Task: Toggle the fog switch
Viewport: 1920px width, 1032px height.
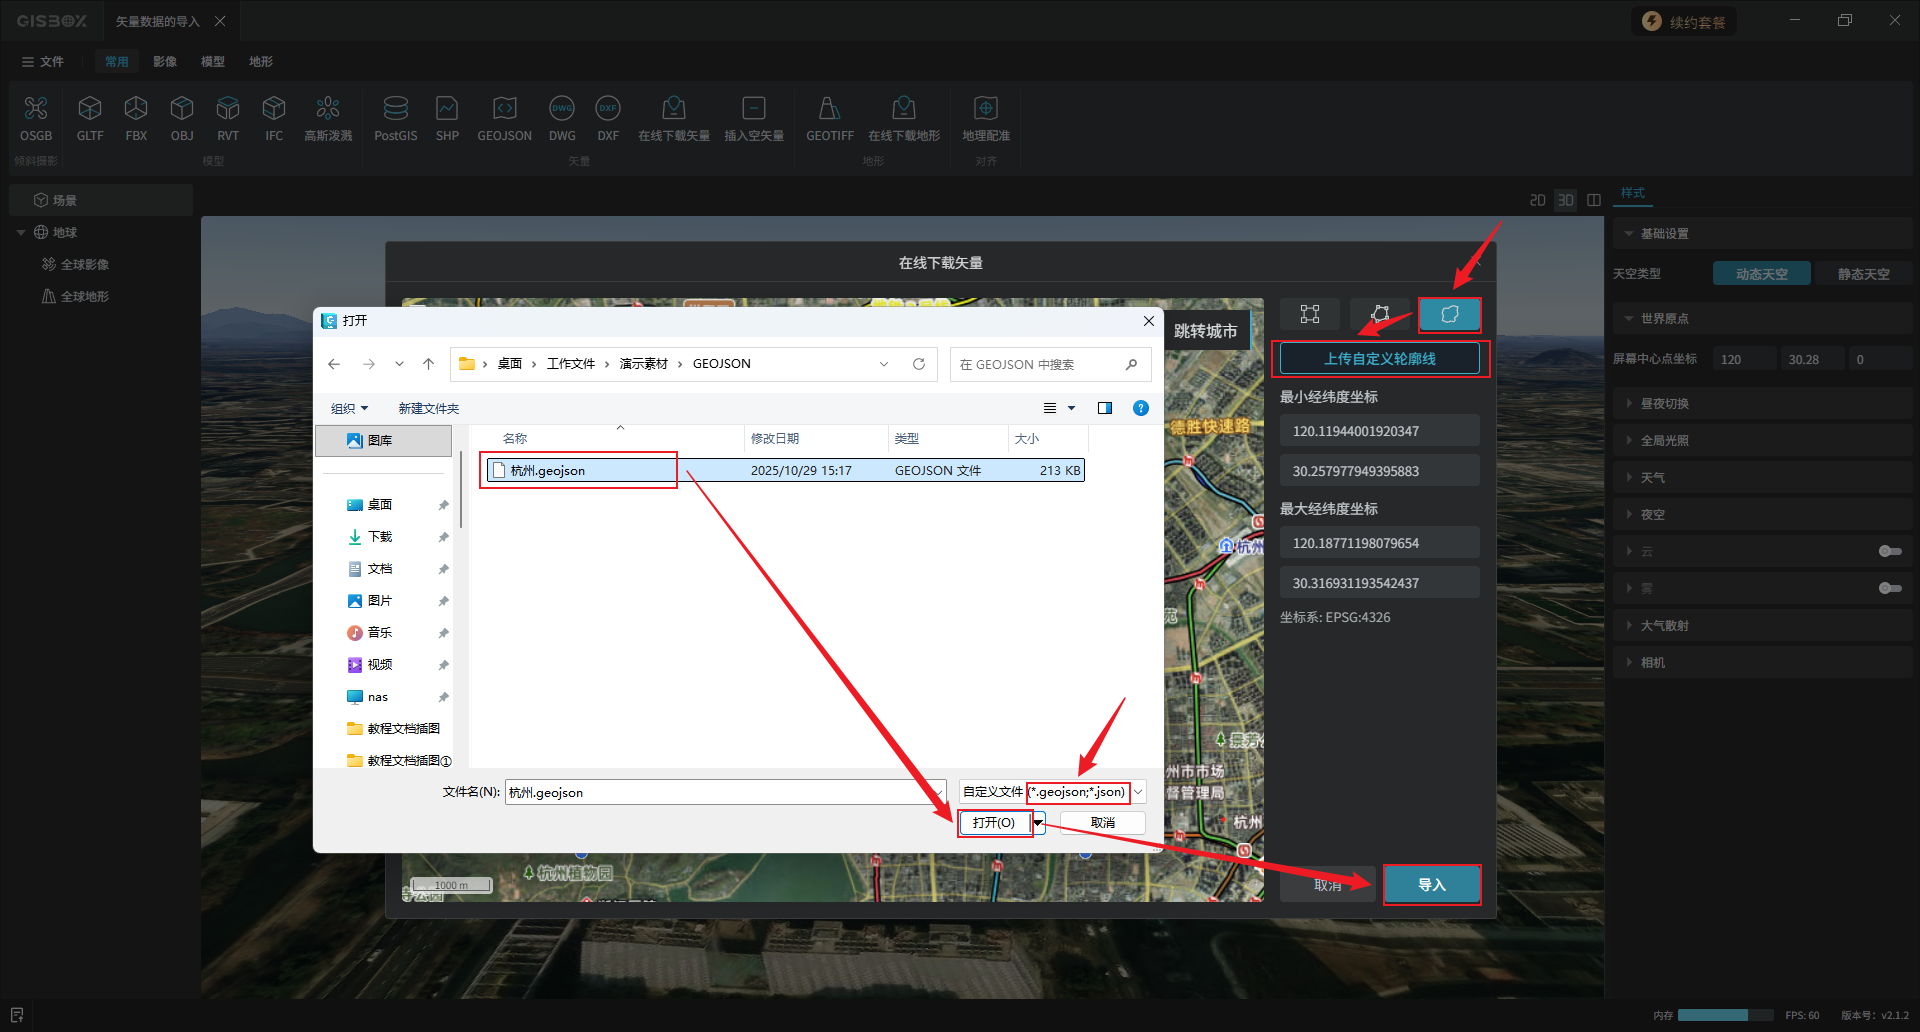Action: coord(1889,588)
